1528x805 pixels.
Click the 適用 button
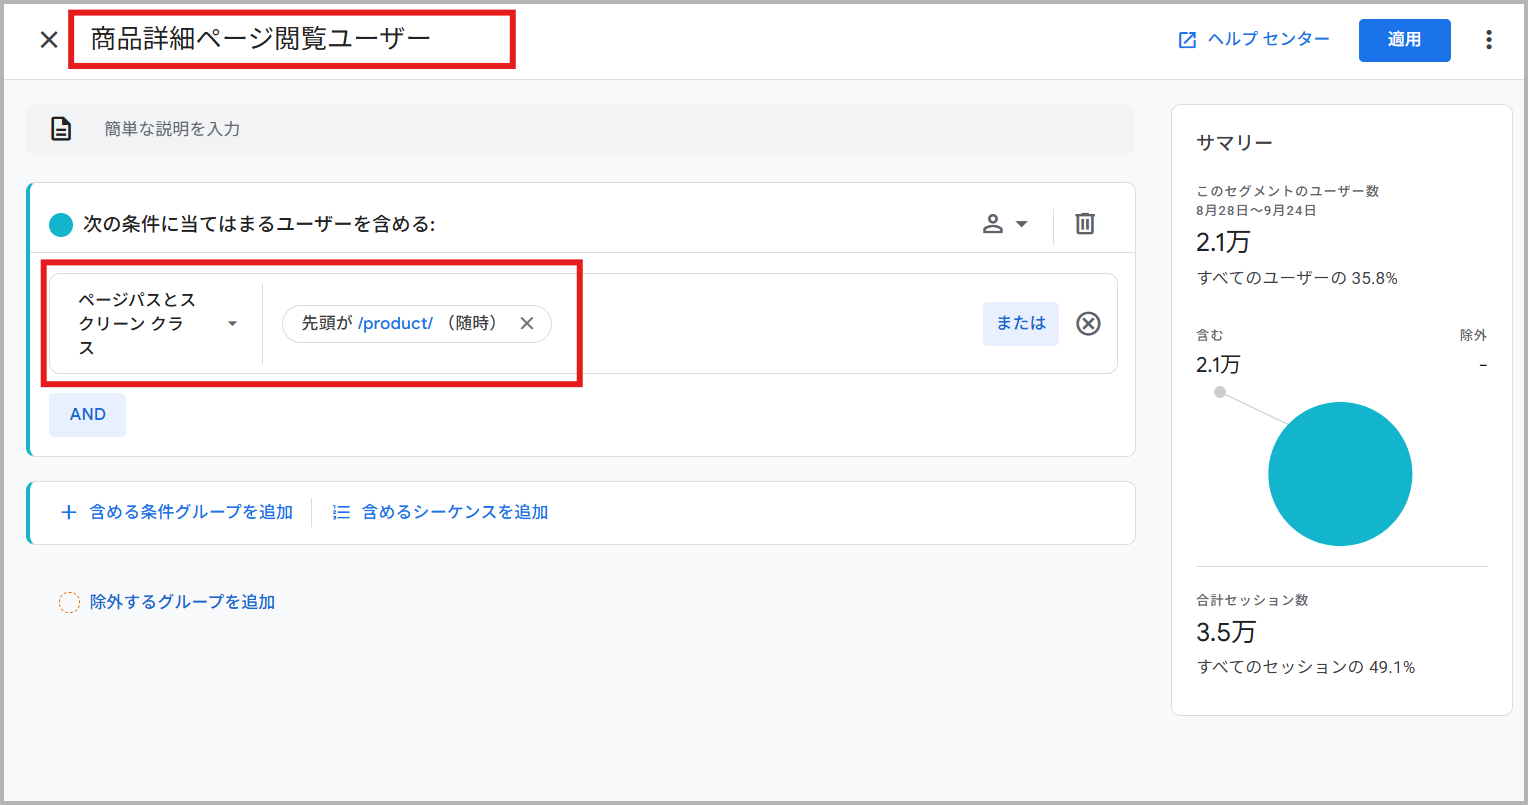tap(1404, 40)
